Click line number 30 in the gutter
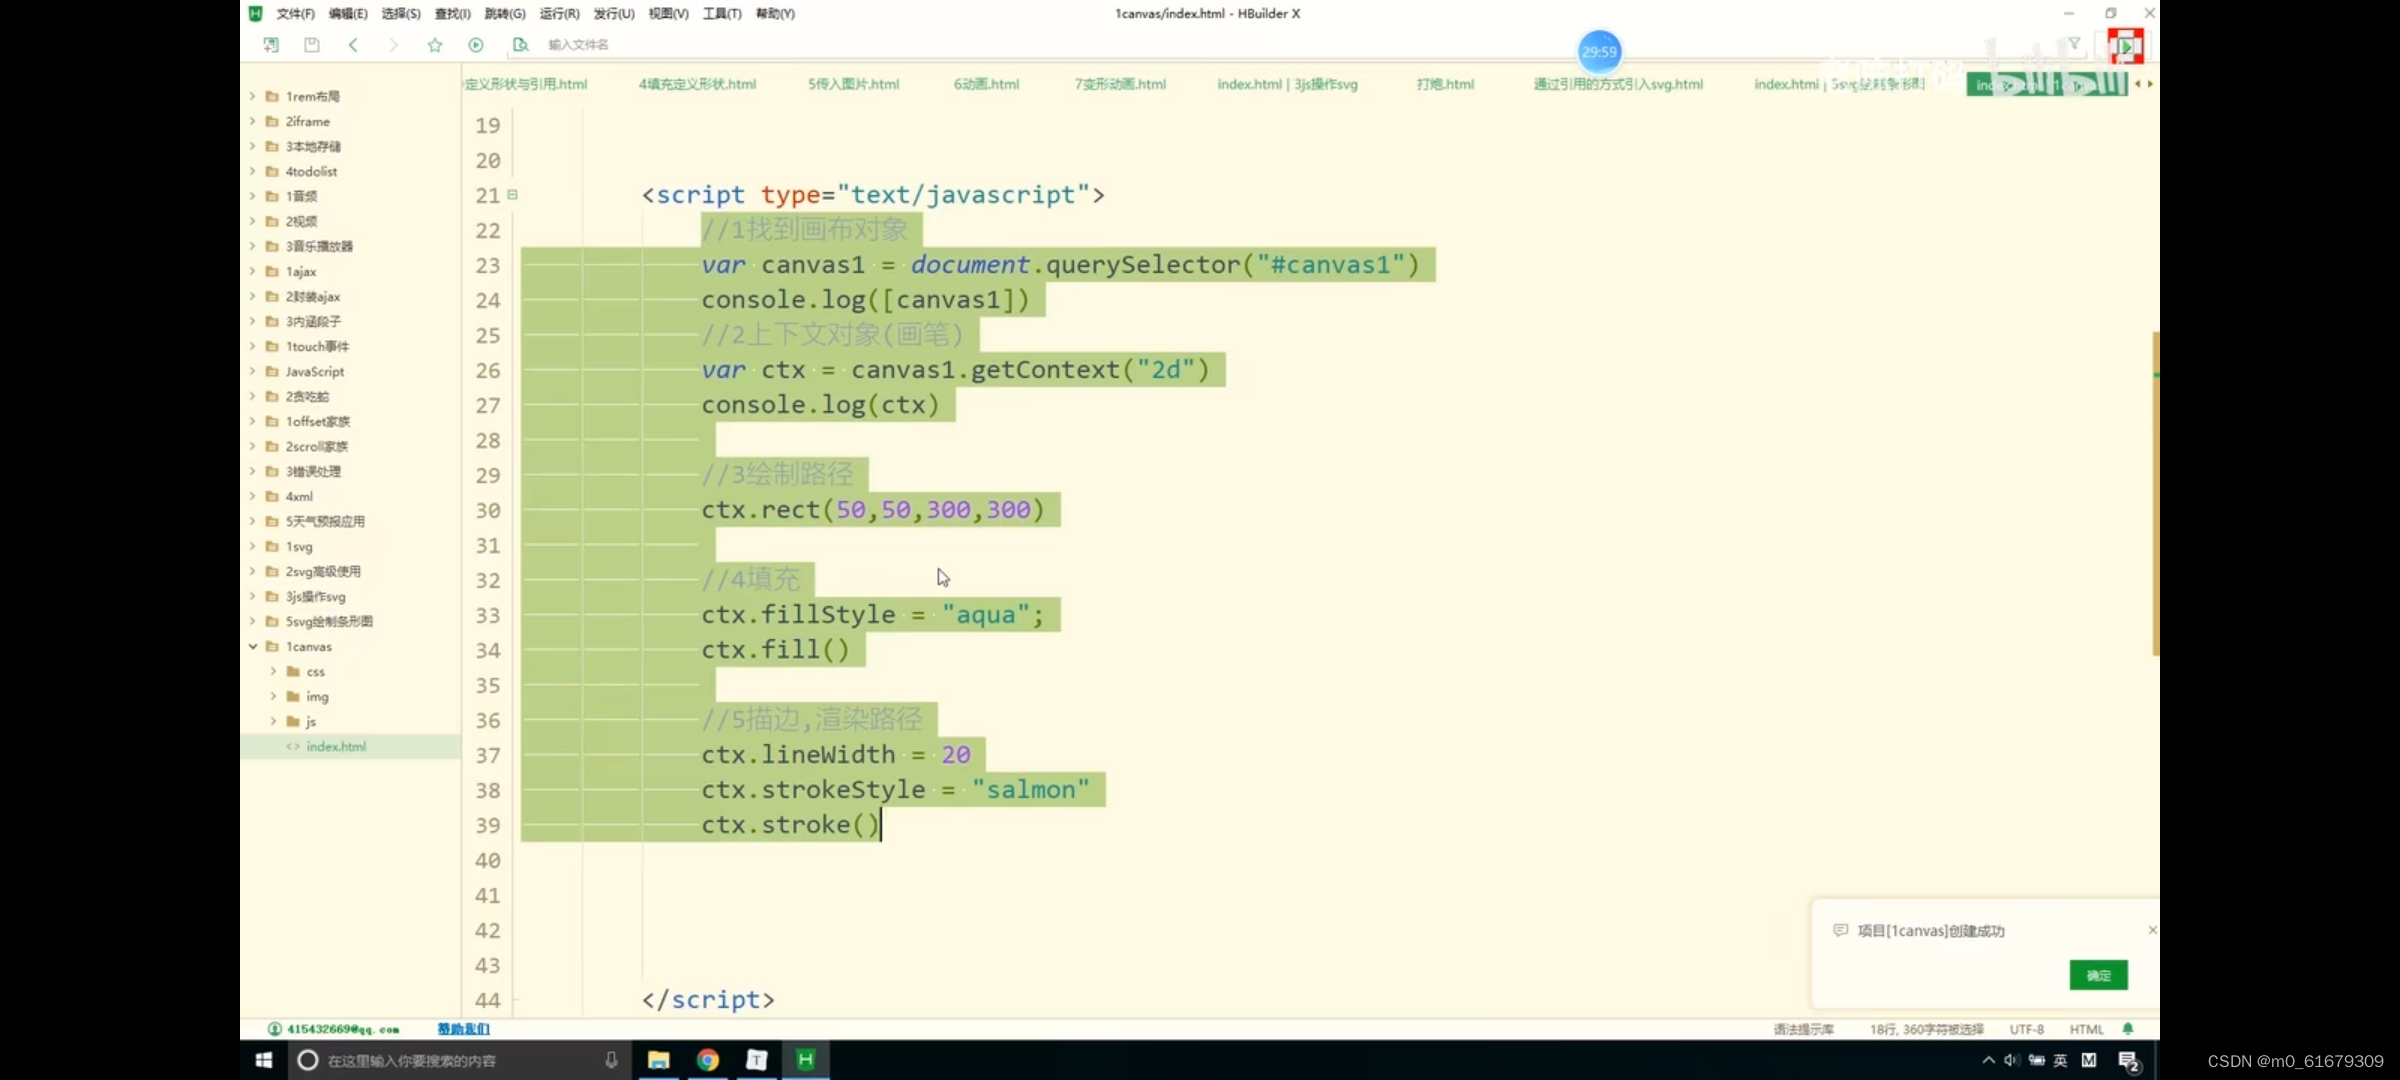Viewport: 2400px width, 1080px height. point(488,511)
